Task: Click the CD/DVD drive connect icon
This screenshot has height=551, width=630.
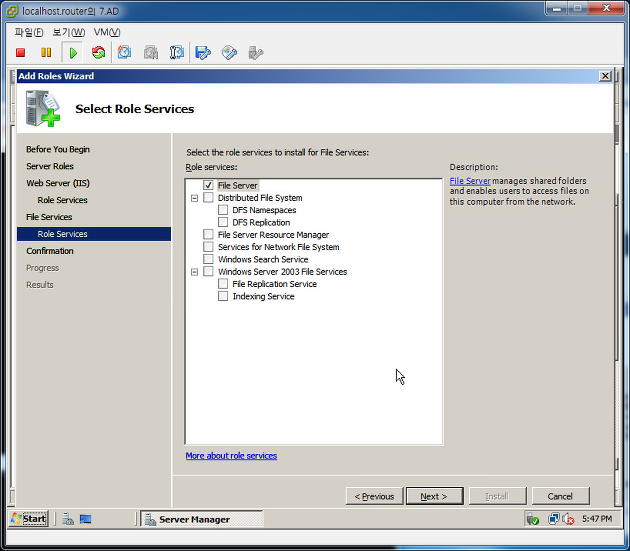Action: tap(229, 53)
